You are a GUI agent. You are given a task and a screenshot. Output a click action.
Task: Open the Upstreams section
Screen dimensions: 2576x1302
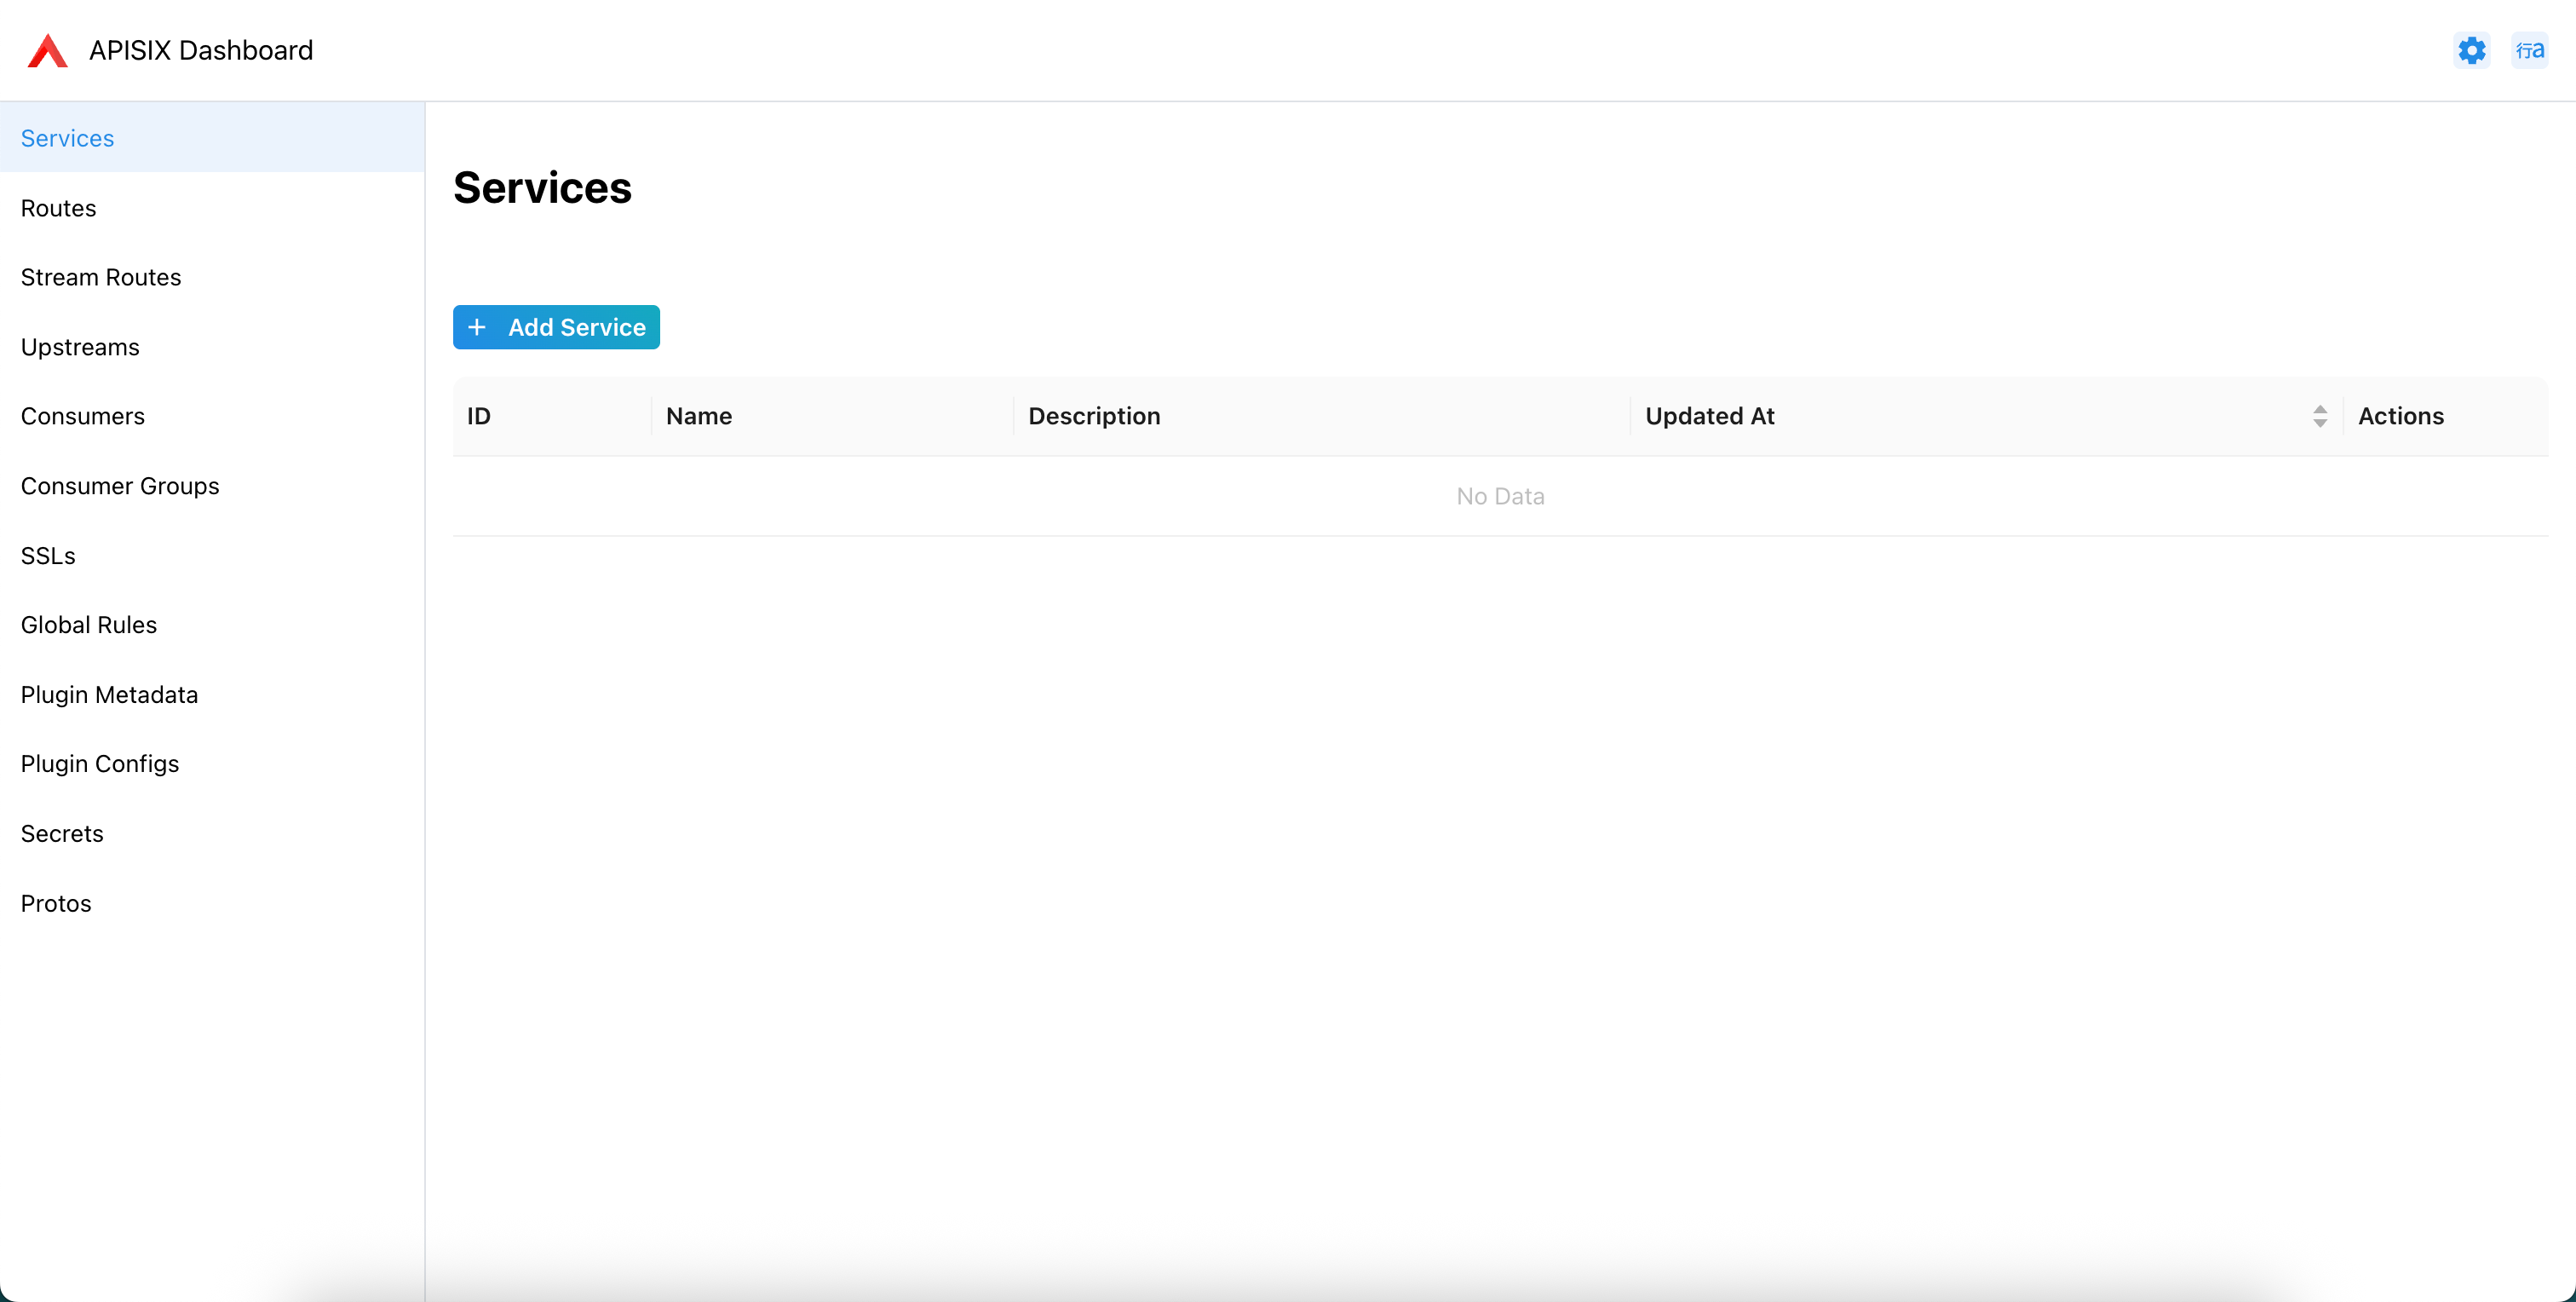(x=80, y=346)
